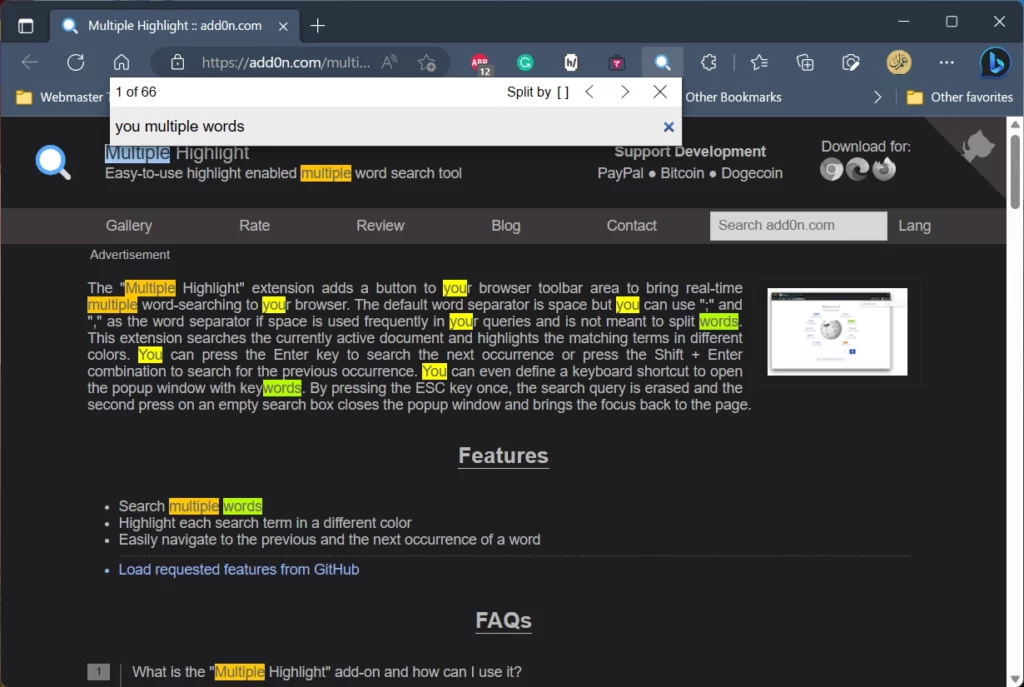Image resolution: width=1024 pixels, height=687 pixels.
Task: Click the vertical page scrollbar thumb
Action: [x=1015, y=171]
